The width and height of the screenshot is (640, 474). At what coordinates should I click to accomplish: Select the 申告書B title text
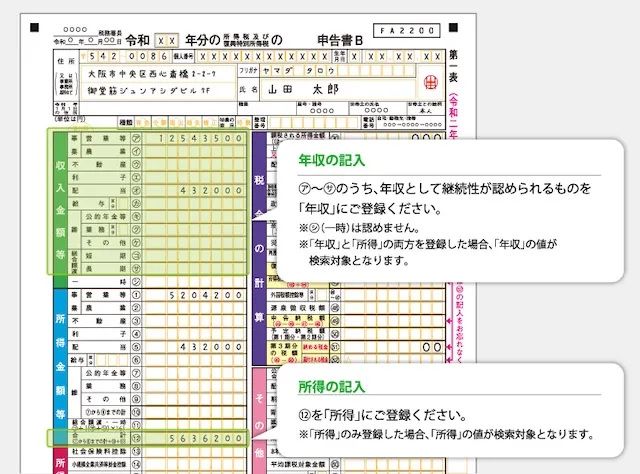340,40
